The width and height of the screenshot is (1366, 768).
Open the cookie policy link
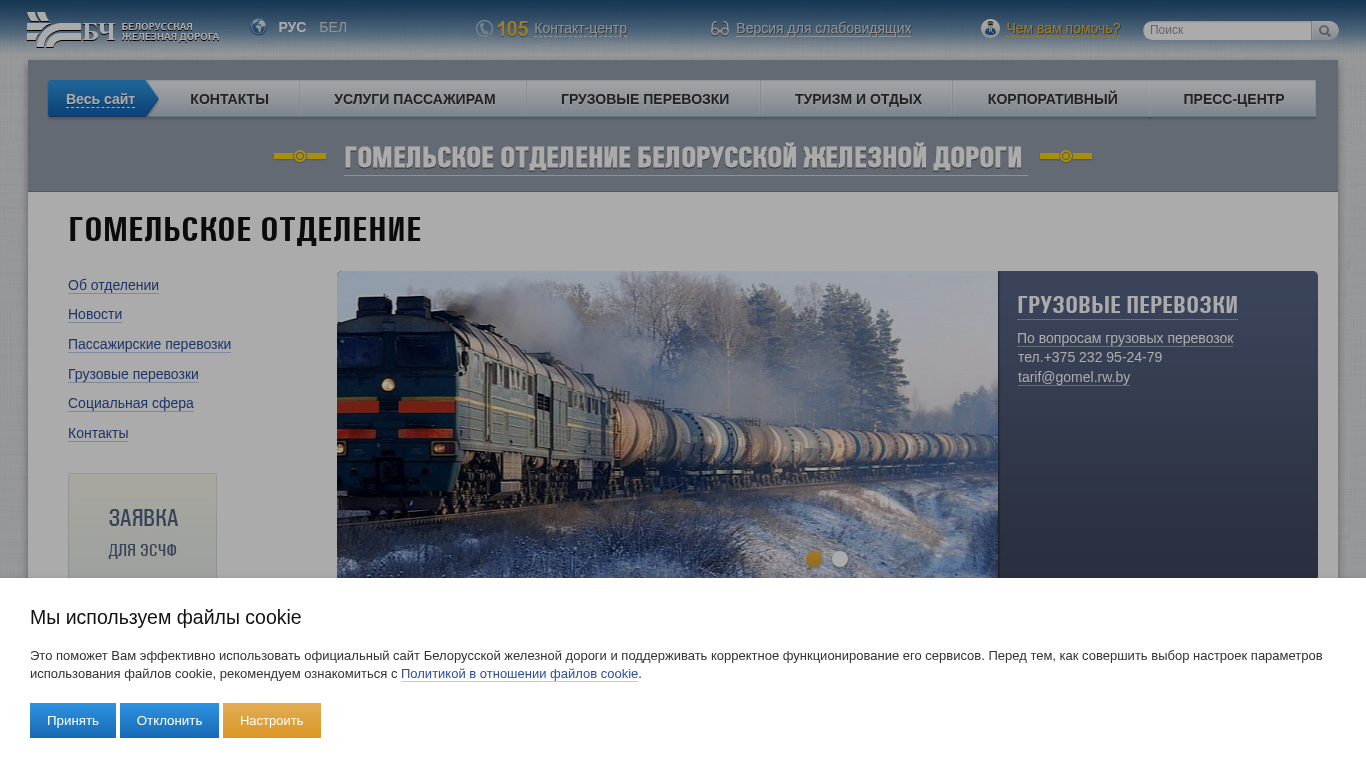pyautogui.click(x=519, y=674)
